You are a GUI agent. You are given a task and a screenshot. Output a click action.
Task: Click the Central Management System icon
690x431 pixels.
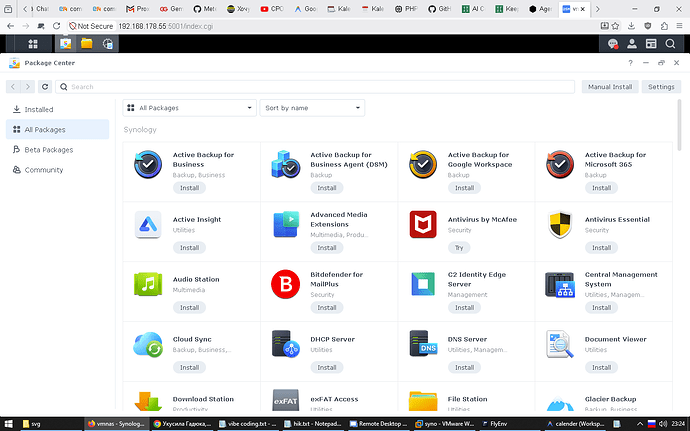point(560,284)
